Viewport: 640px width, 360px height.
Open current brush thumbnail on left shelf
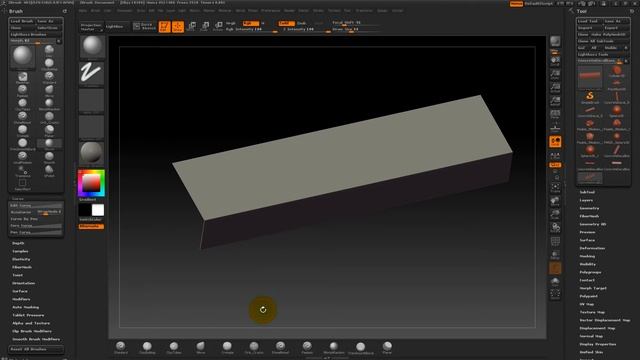tap(92, 46)
